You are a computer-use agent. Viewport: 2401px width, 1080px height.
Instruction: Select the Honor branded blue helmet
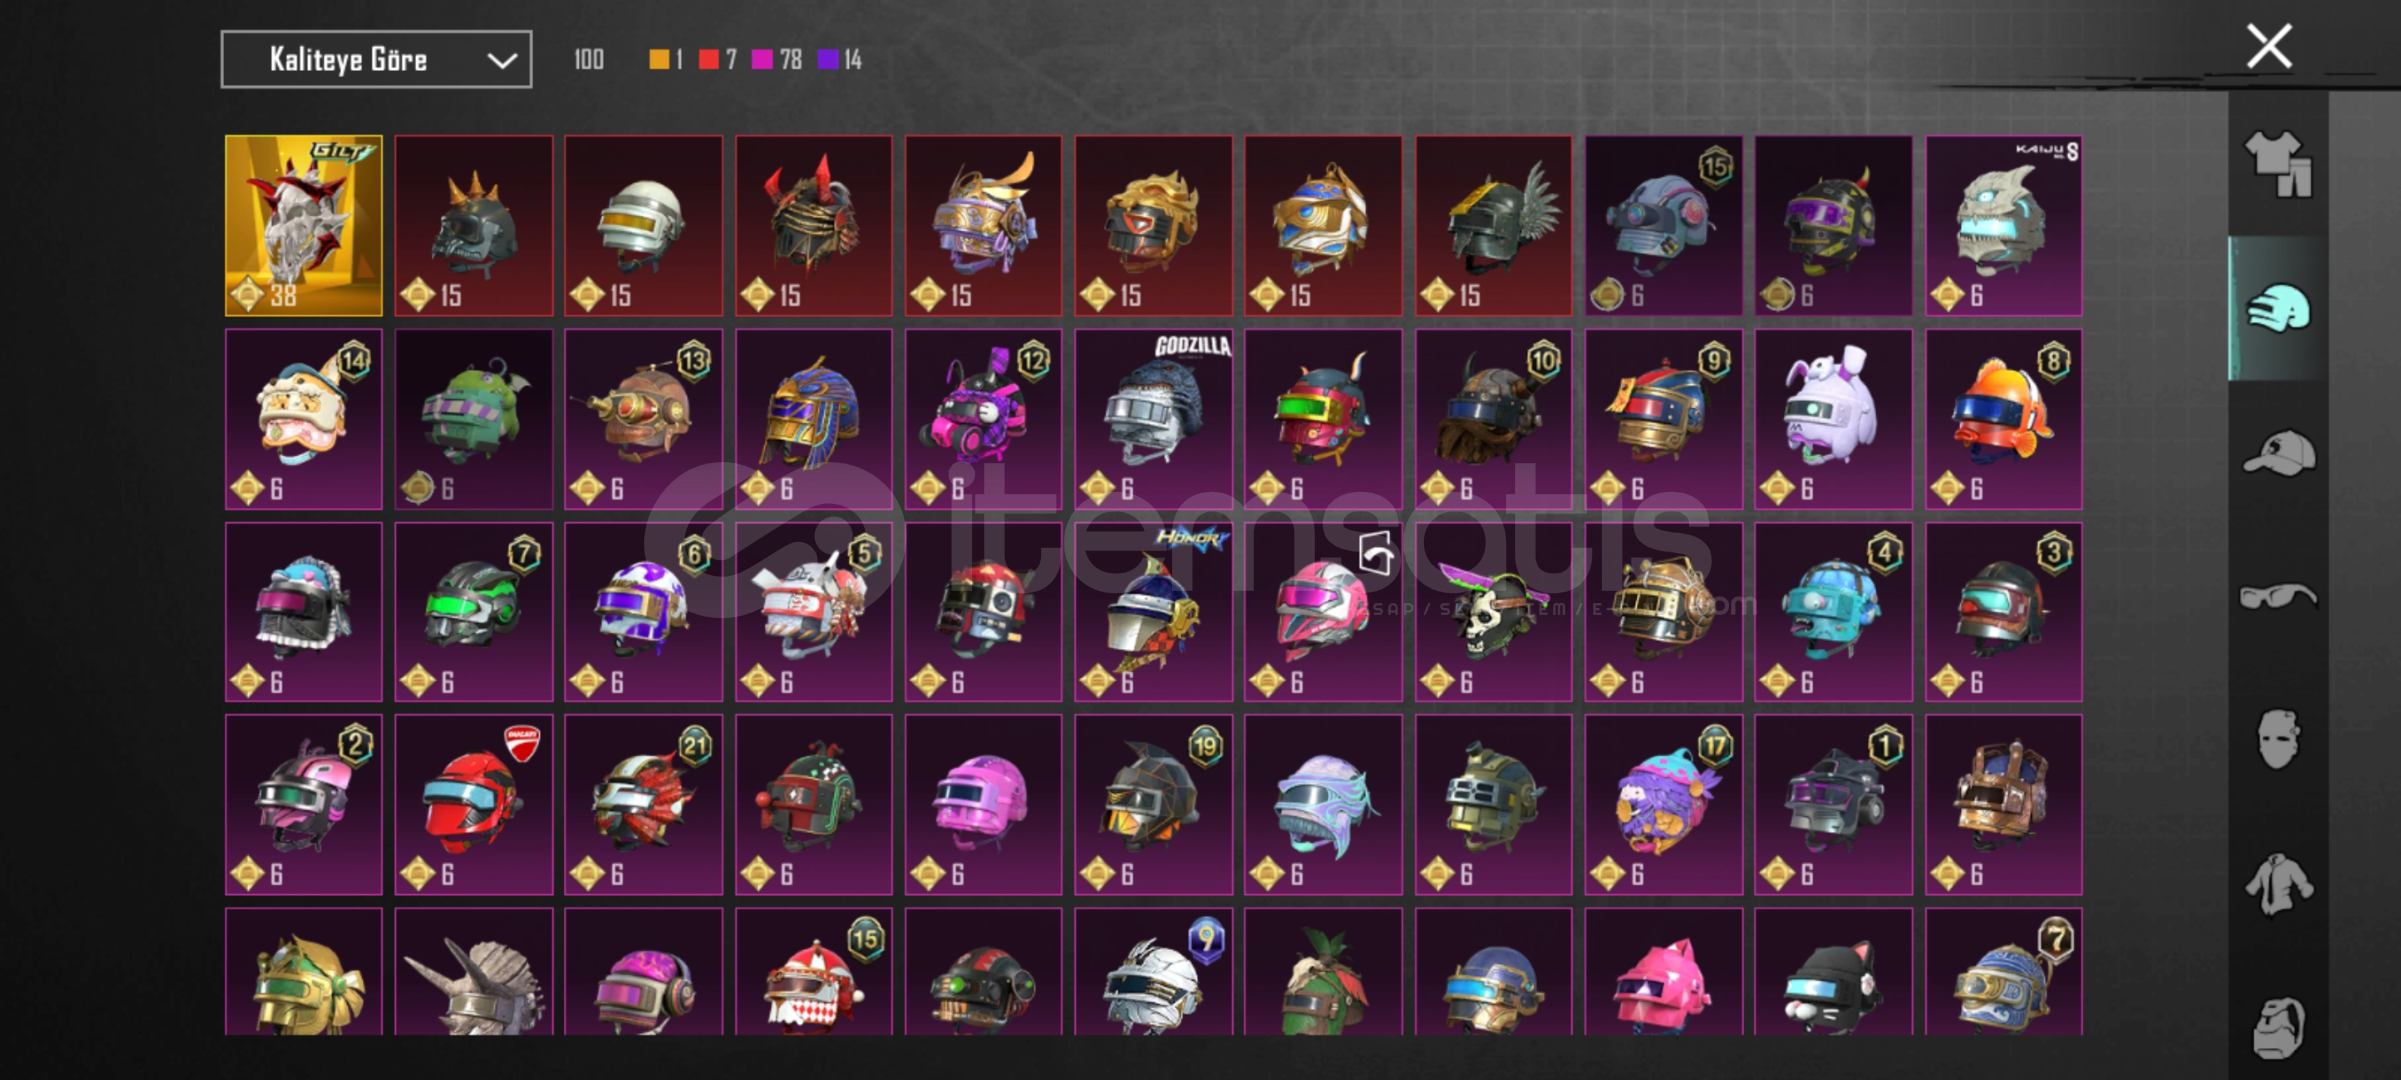(x=1153, y=612)
